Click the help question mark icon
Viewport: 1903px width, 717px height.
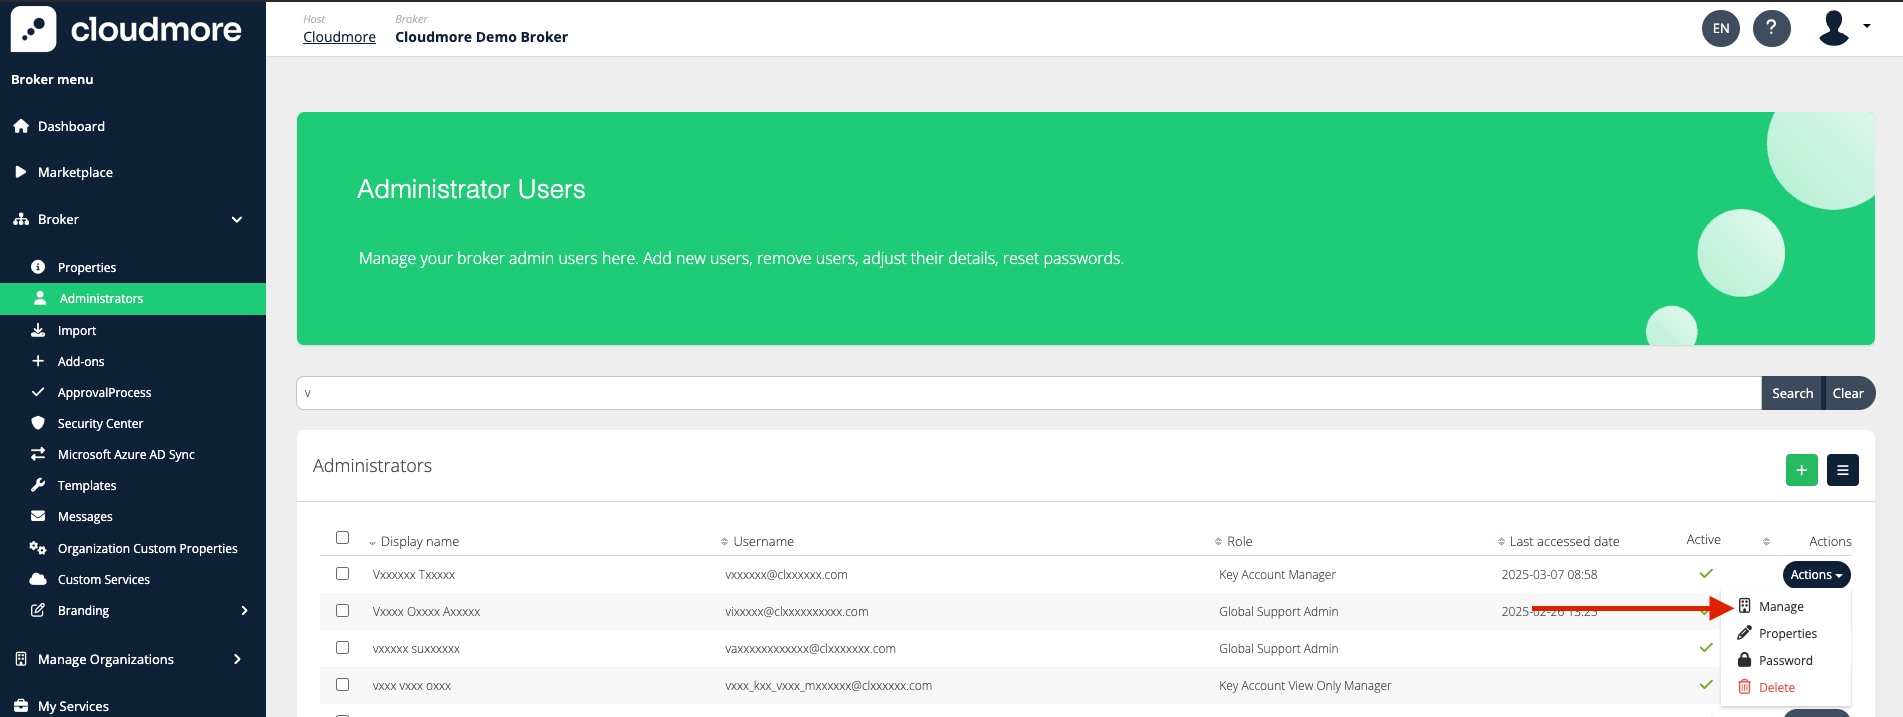1771,28
